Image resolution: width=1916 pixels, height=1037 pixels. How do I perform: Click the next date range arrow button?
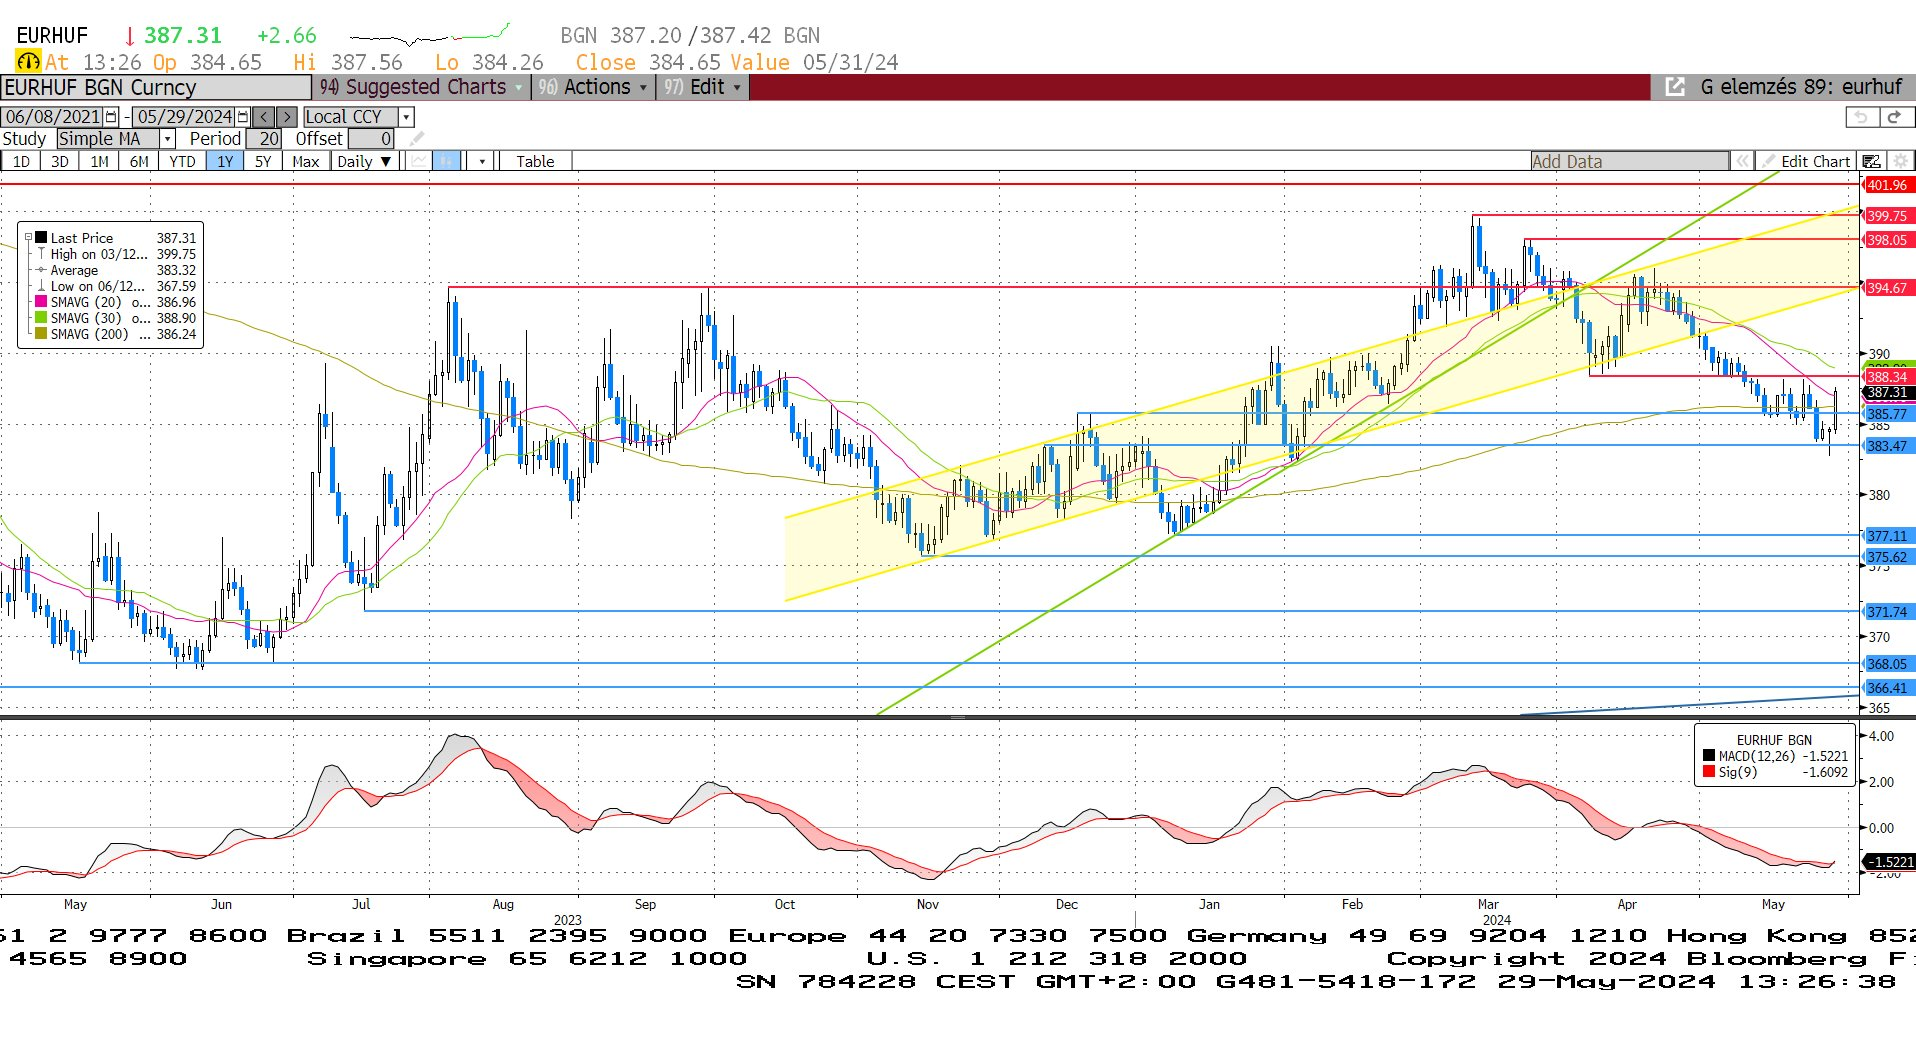(286, 117)
